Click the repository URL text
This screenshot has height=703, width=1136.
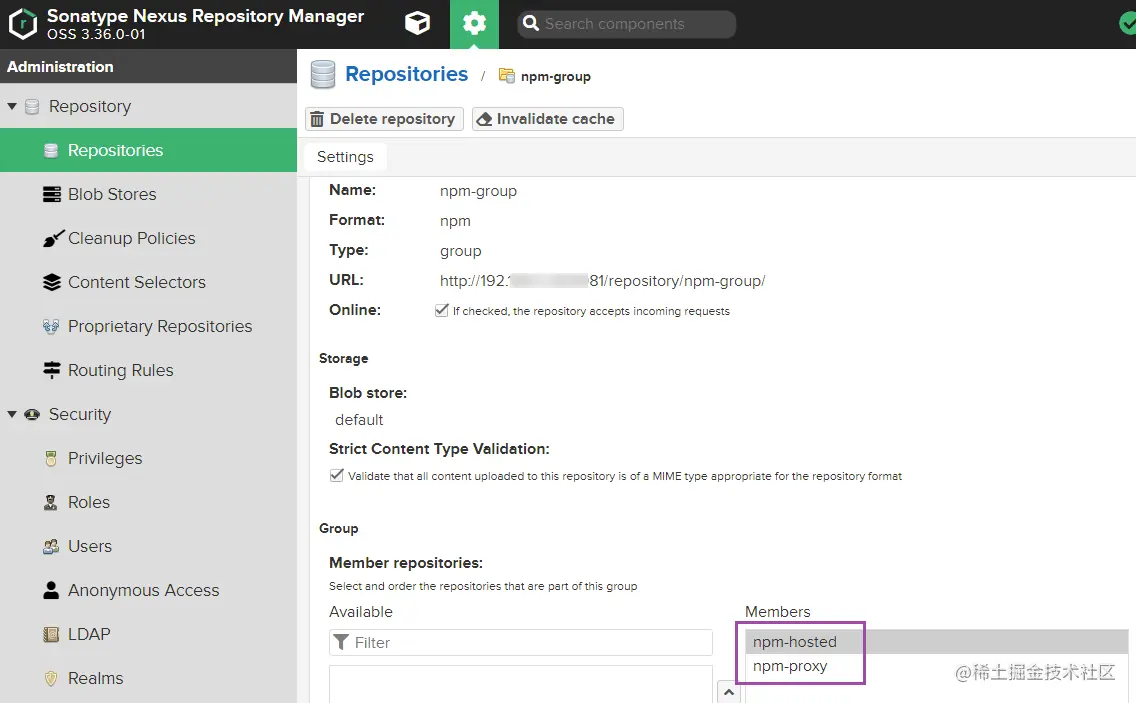[x=602, y=281]
